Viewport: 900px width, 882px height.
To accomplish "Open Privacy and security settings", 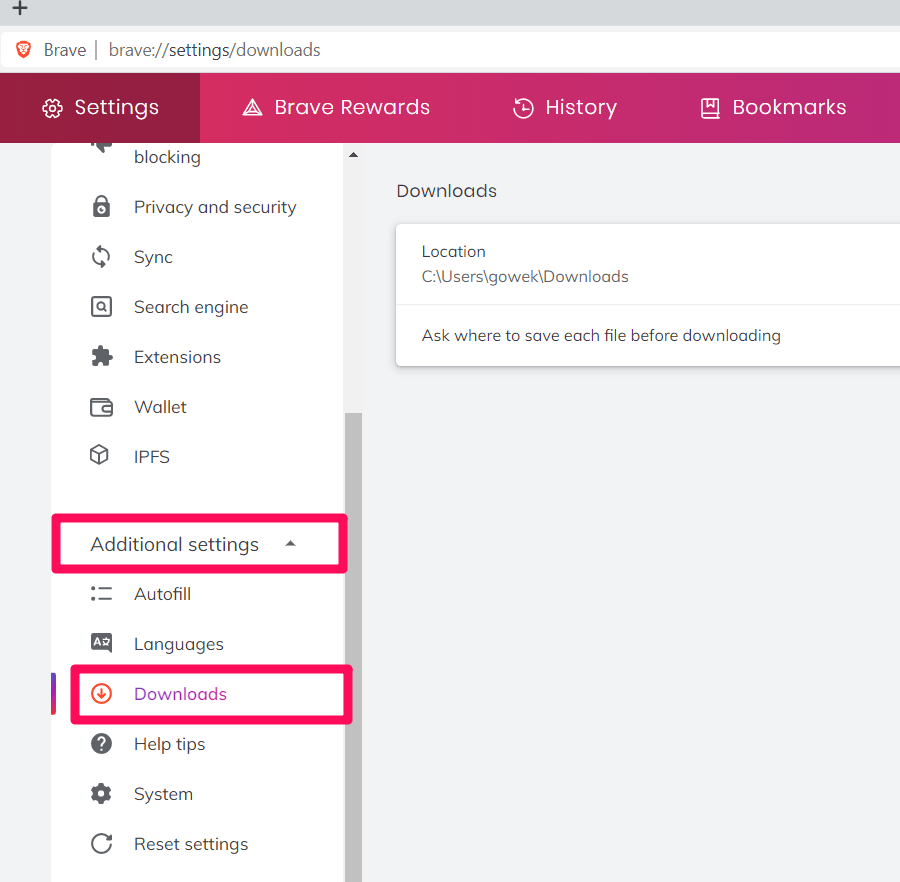I will [x=215, y=207].
